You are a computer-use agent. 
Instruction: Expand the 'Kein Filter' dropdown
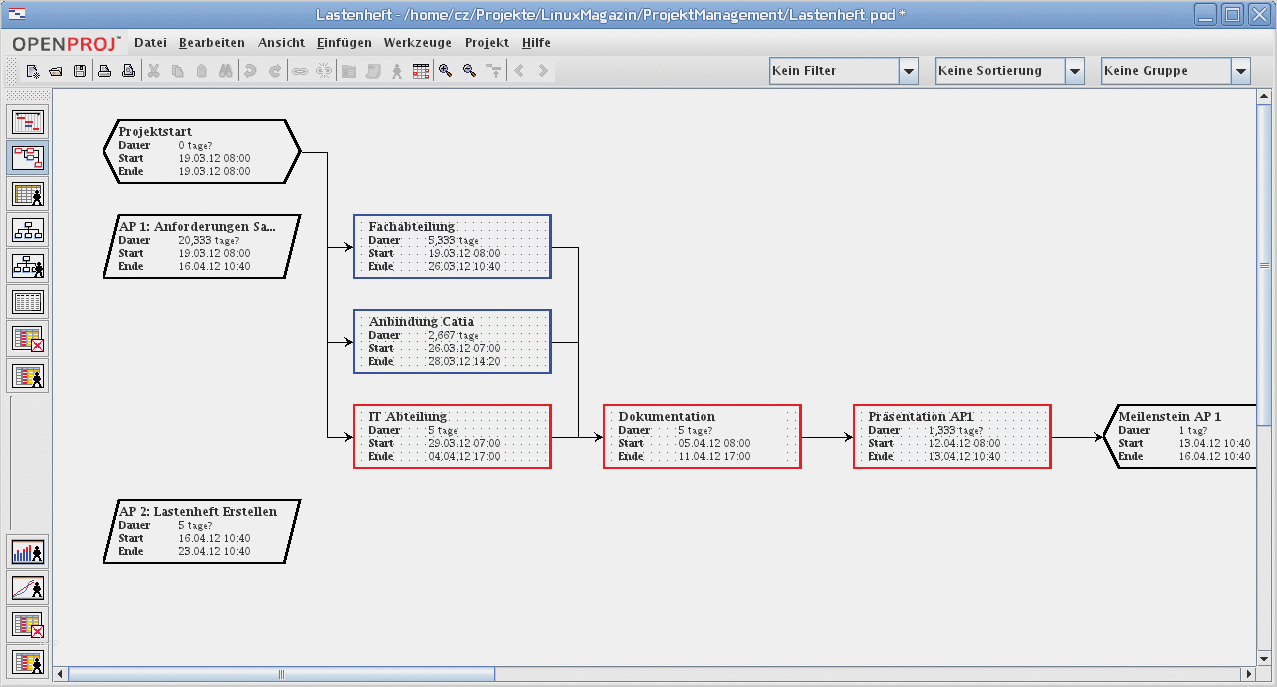click(x=909, y=71)
